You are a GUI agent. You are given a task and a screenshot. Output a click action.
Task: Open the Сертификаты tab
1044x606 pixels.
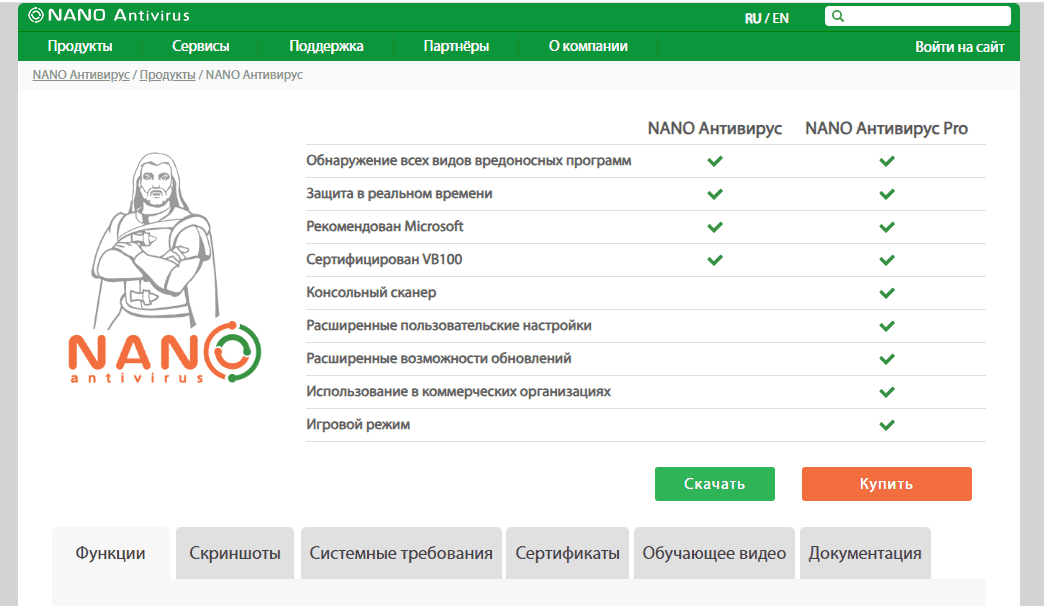(x=567, y=553)
